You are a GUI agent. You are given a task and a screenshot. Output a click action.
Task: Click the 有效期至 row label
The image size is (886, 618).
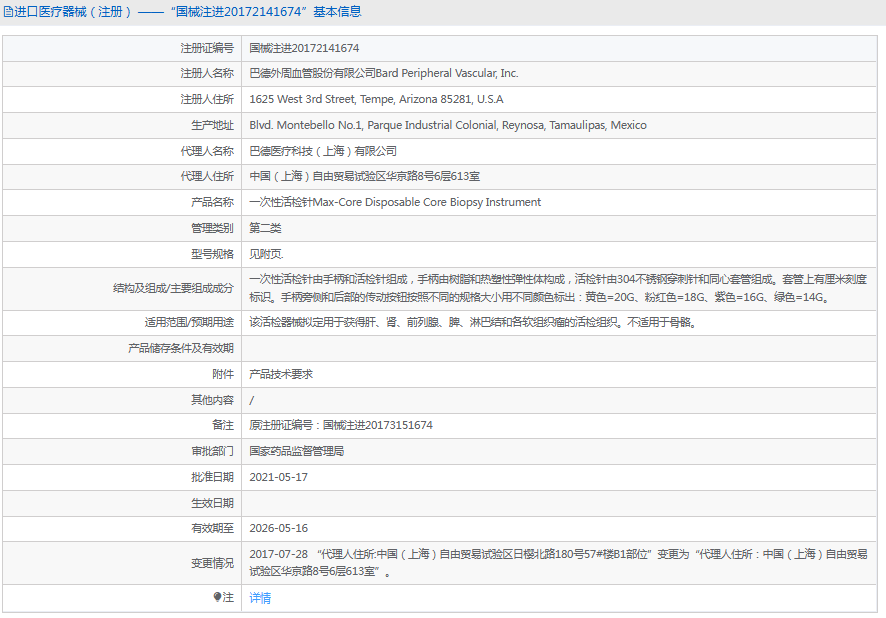point(212,528)
